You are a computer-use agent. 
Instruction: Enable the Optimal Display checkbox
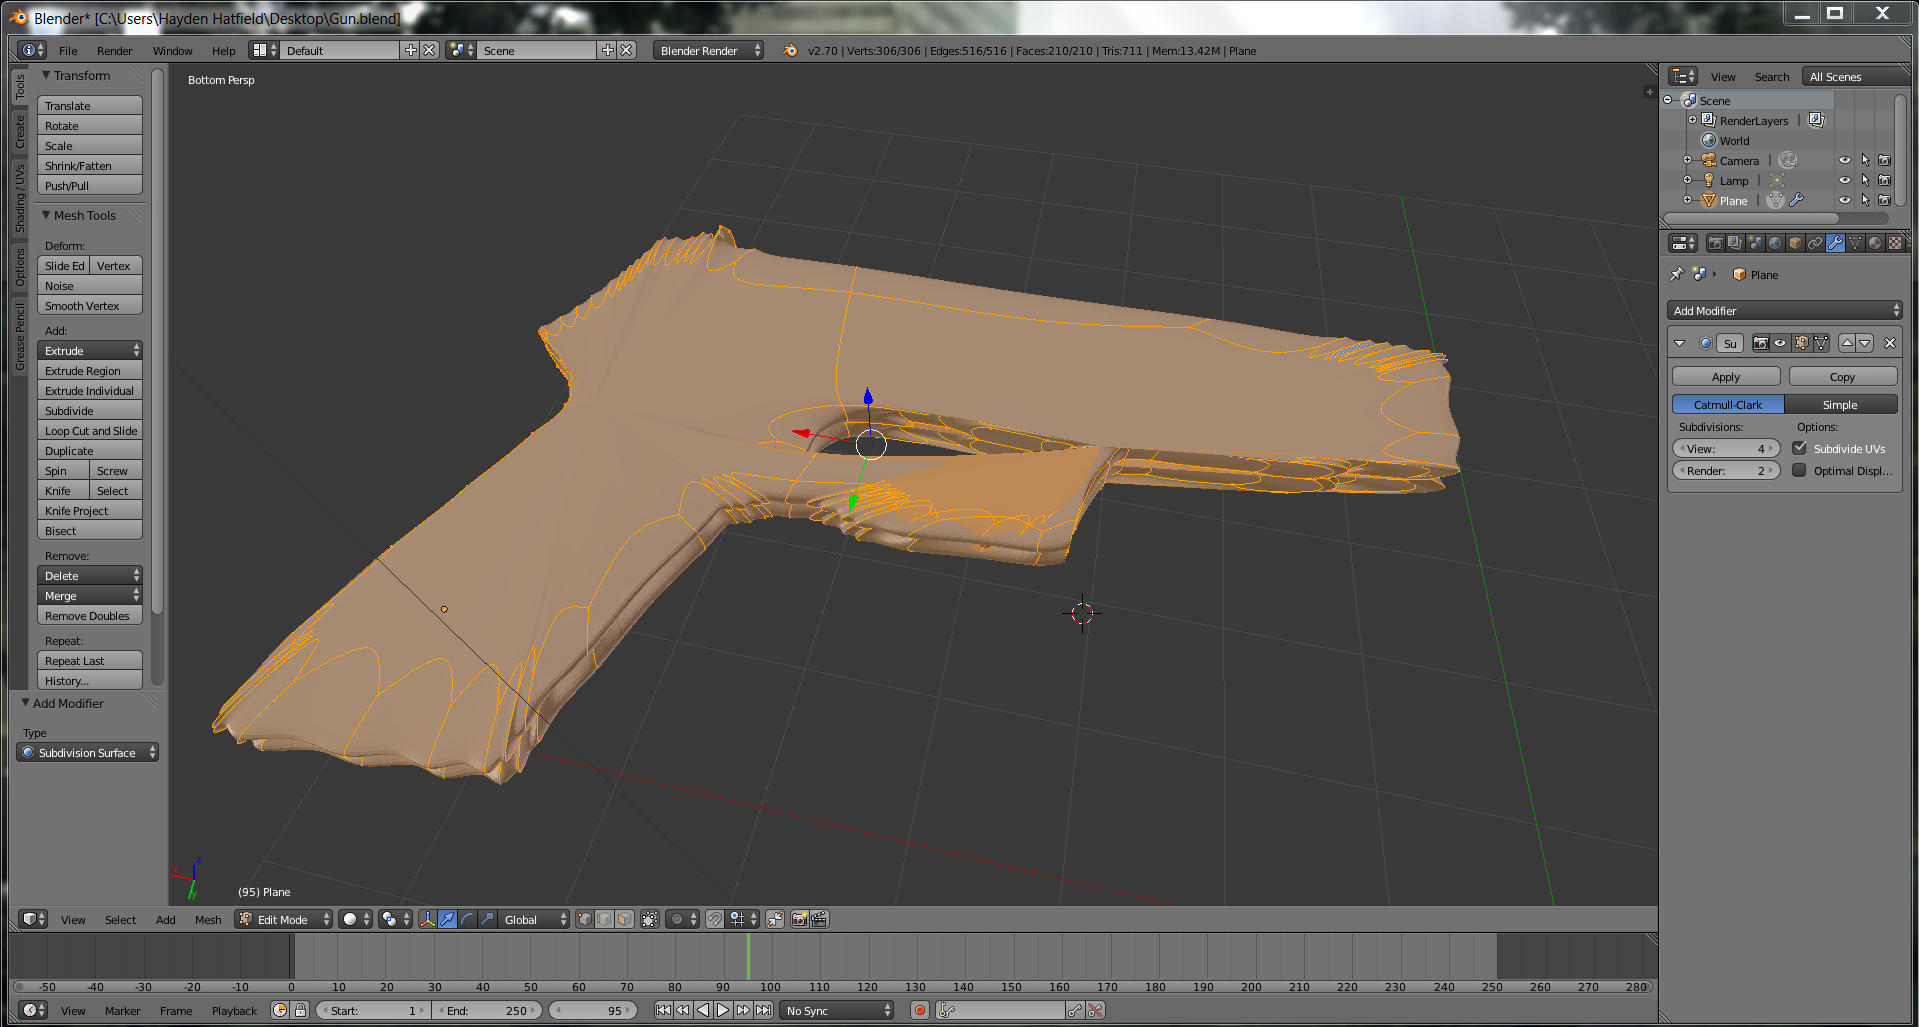[1799, 470]
